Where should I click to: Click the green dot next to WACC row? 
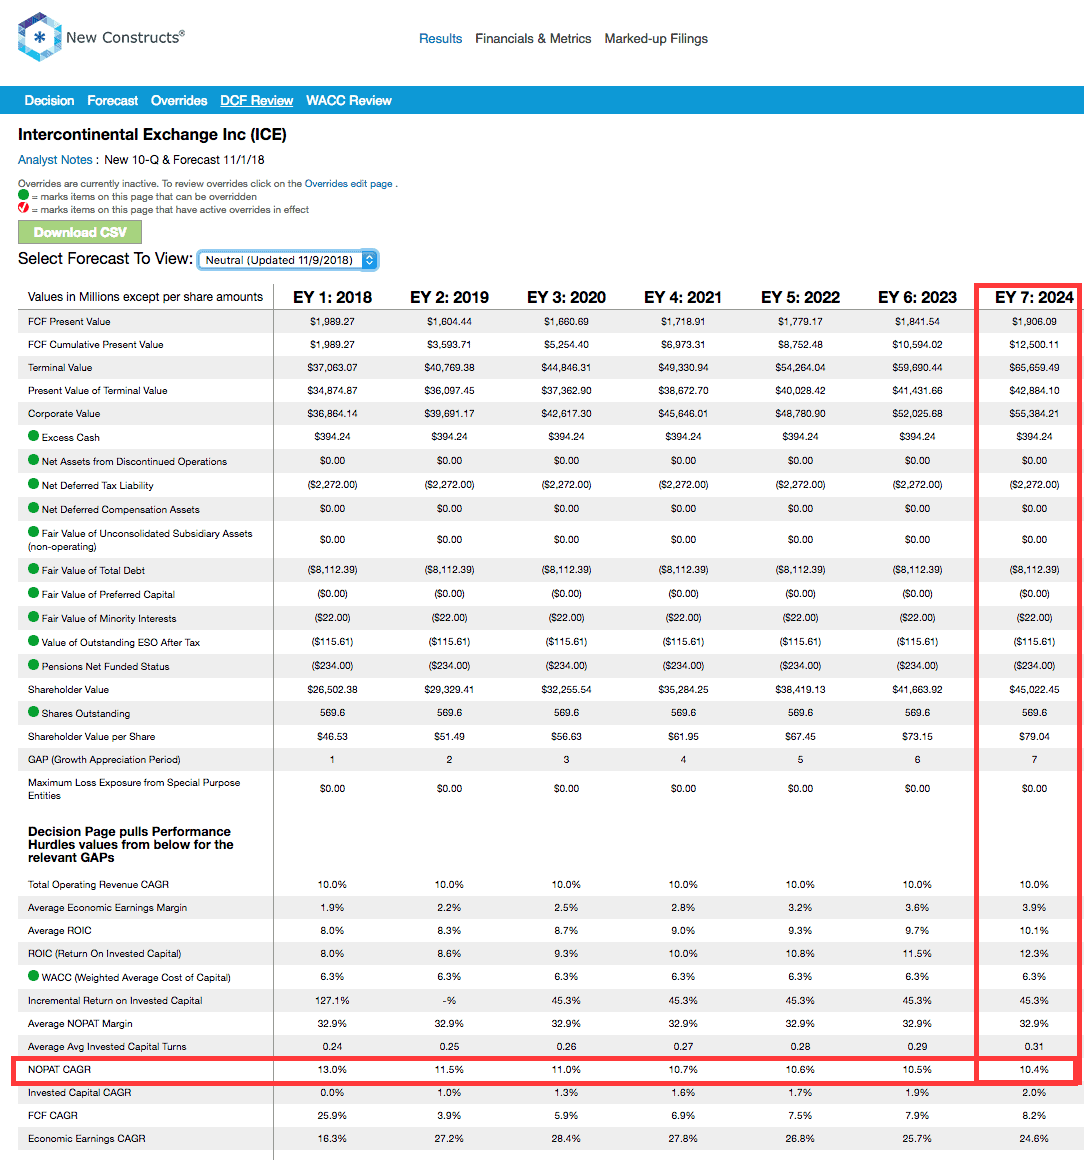[33, 976]
